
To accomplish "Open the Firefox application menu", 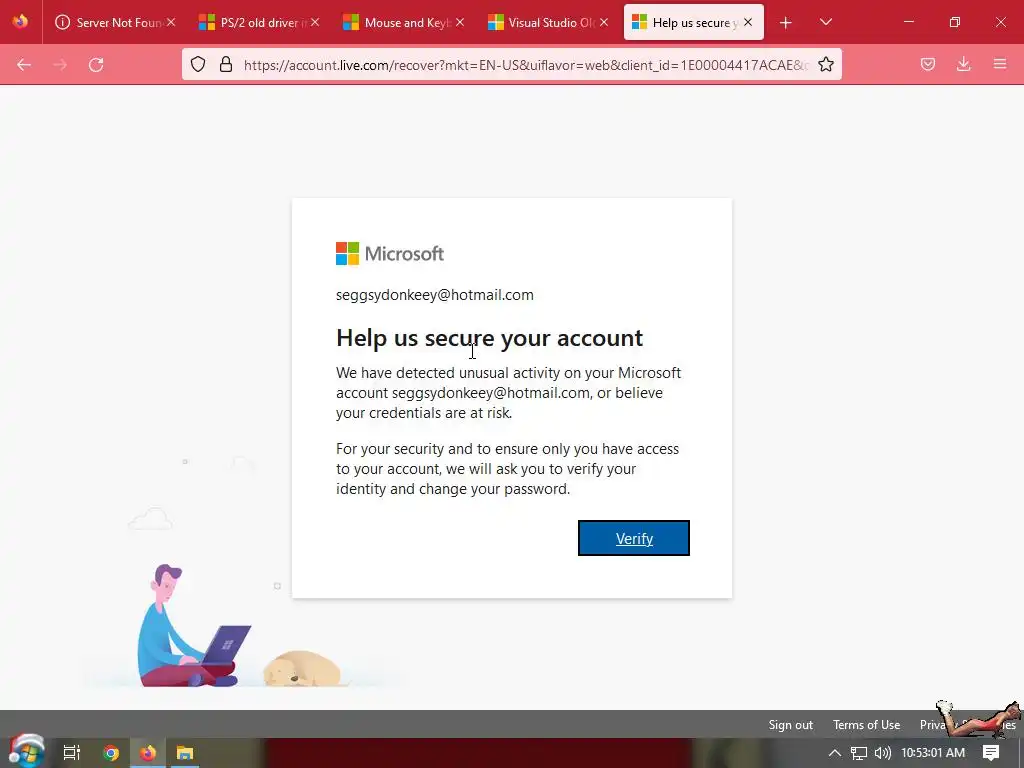I will tap(1000, 64).
